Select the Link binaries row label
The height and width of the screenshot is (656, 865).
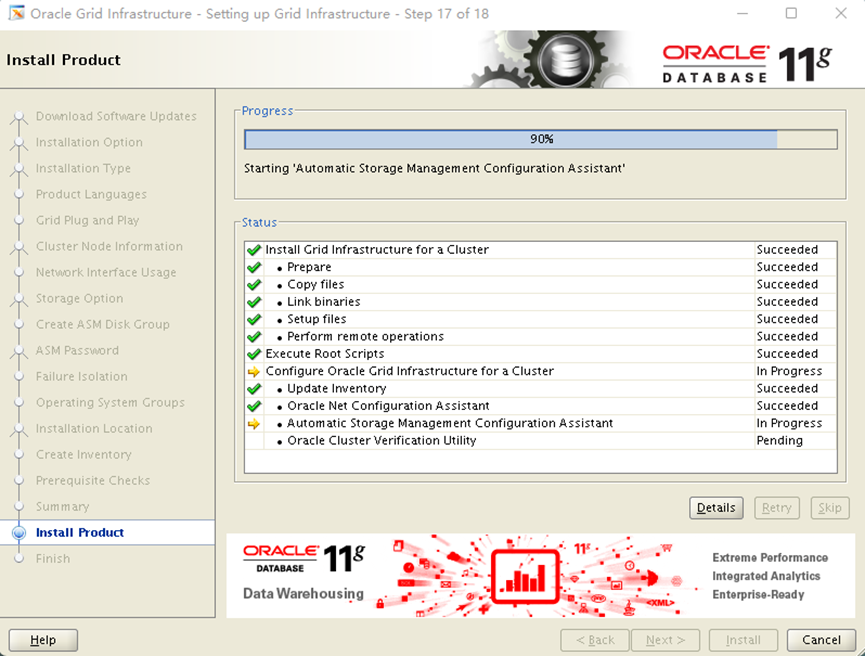point(324,302)
